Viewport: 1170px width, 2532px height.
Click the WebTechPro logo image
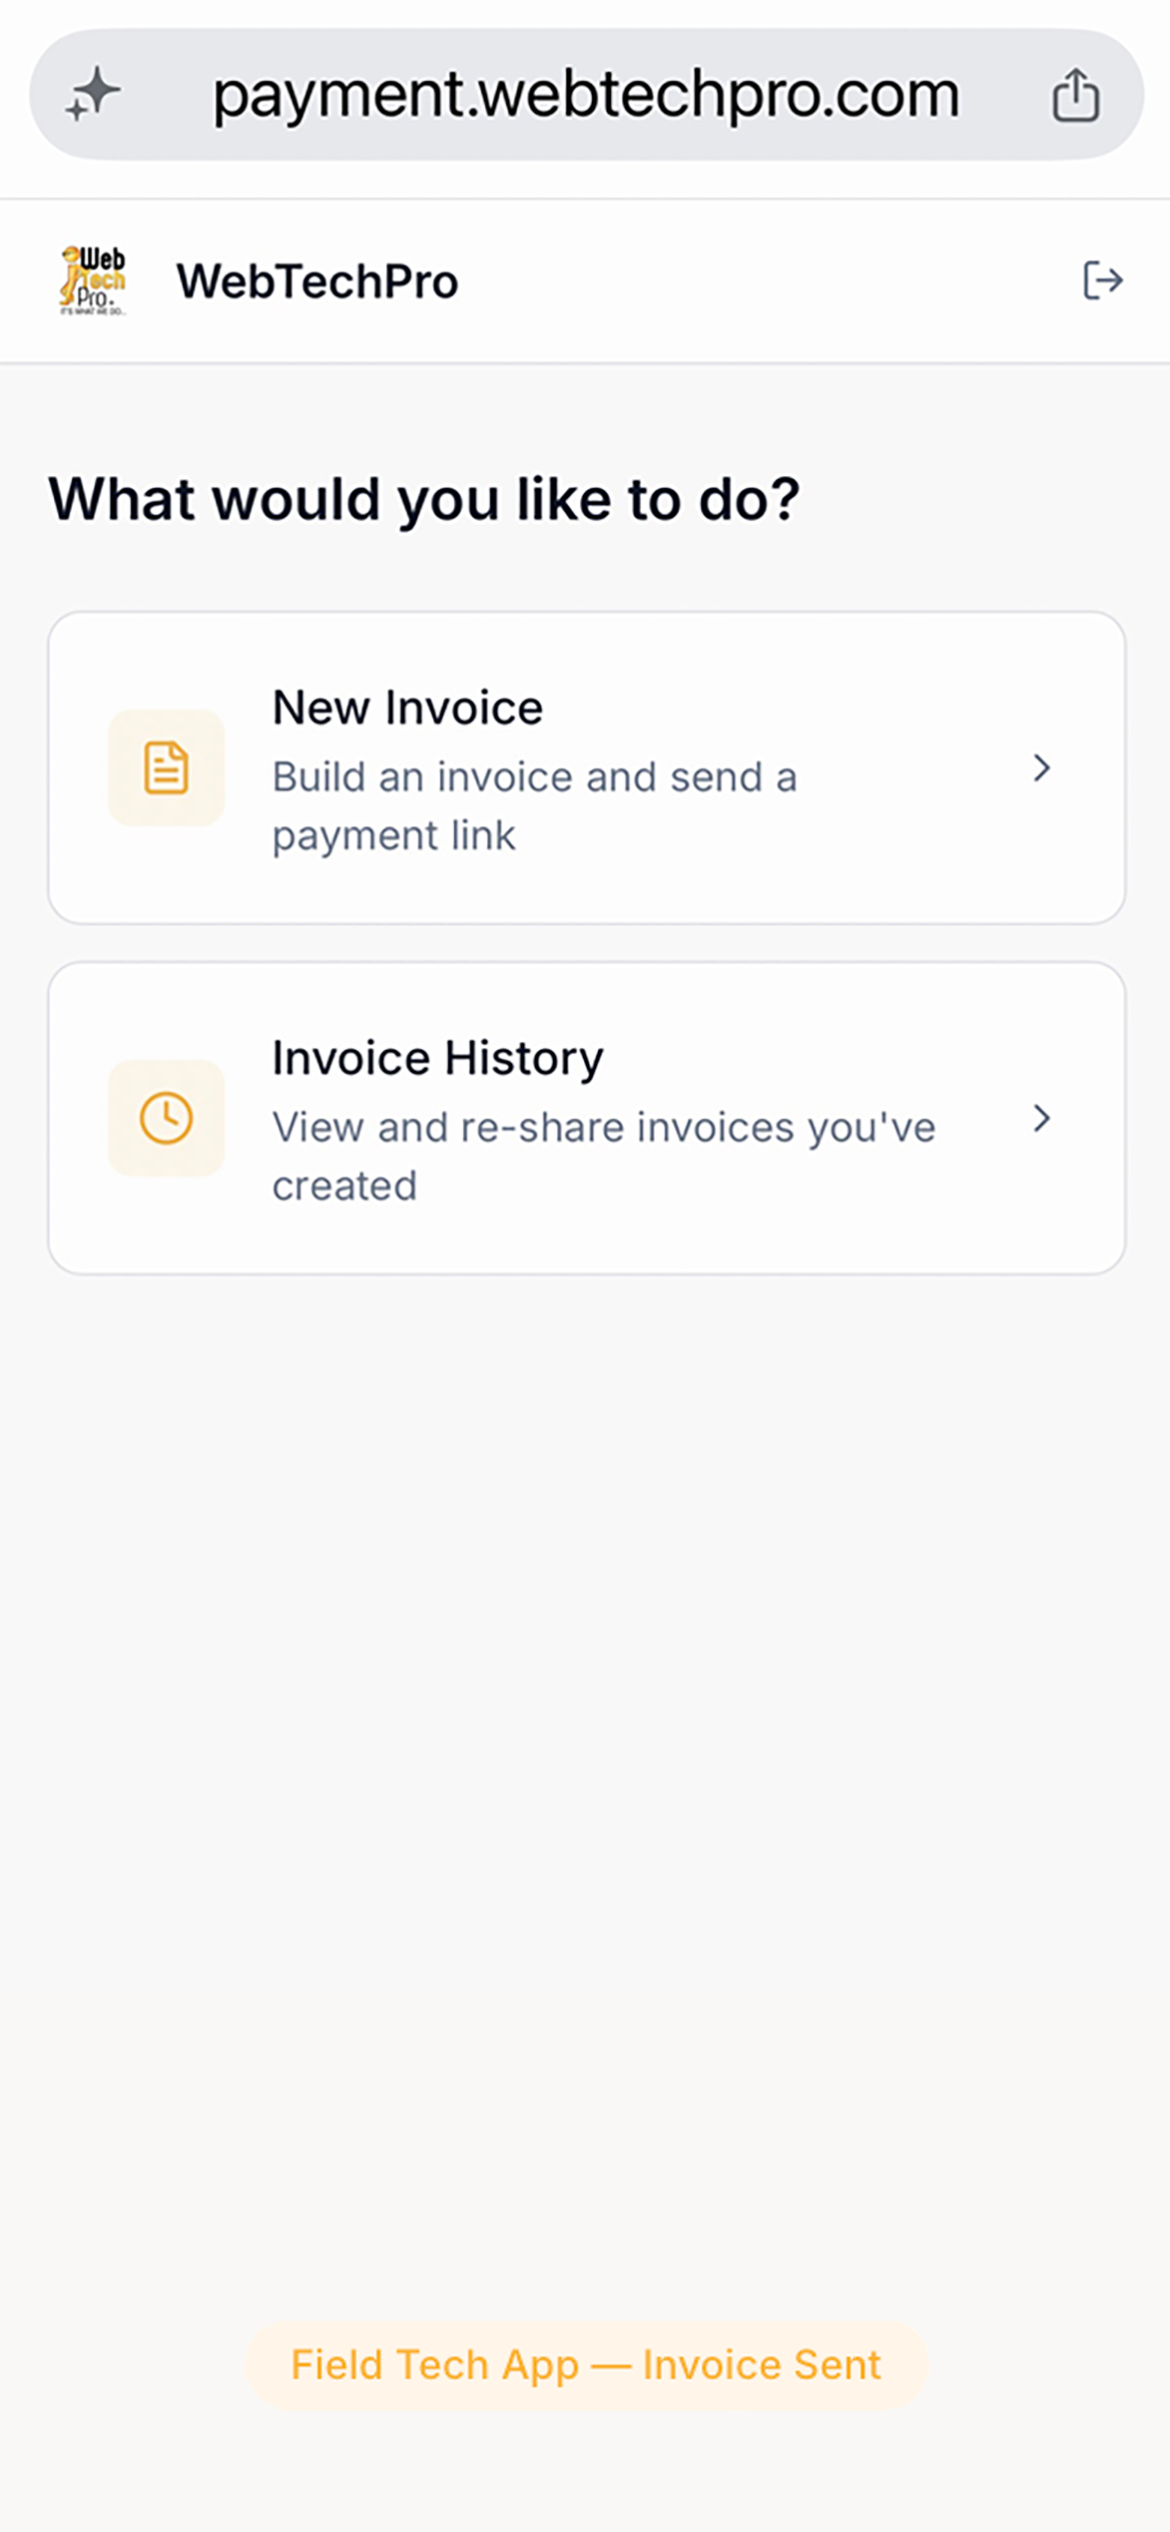click(x=93, y=281)
